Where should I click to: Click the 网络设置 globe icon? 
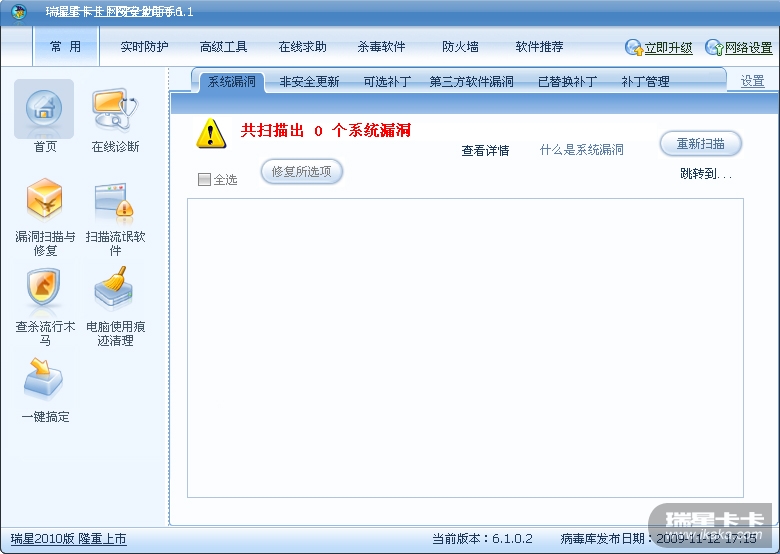[714, 48]
